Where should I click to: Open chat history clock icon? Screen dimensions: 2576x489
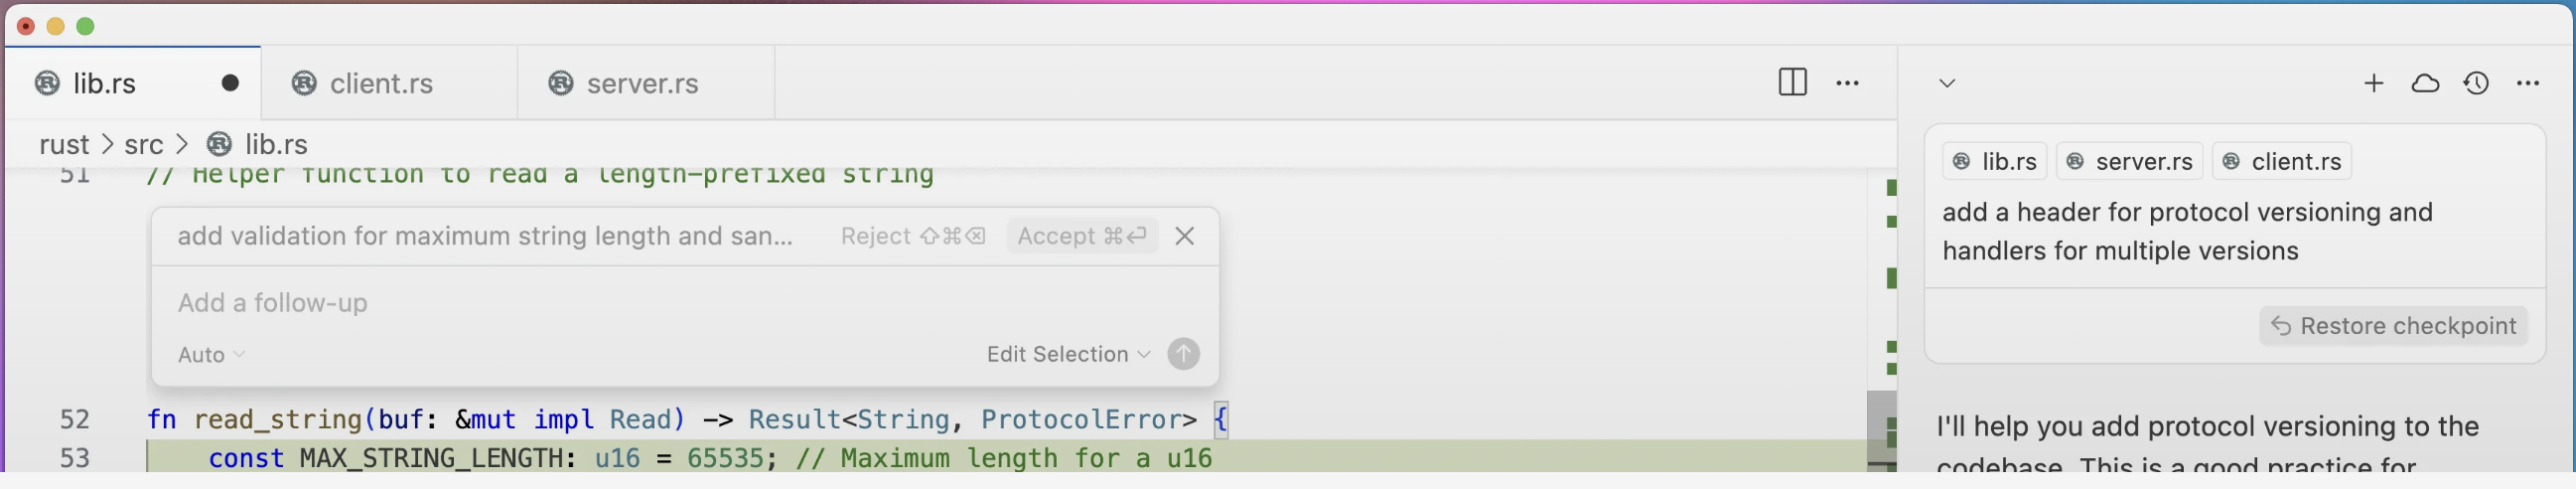[x=2476, y=83]
